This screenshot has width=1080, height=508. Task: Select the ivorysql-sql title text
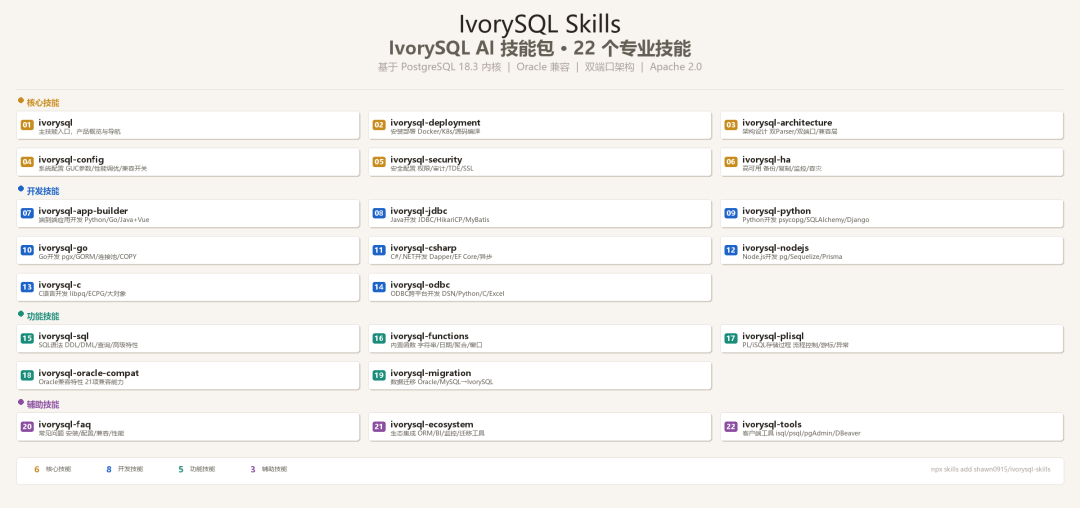[63, 336]
